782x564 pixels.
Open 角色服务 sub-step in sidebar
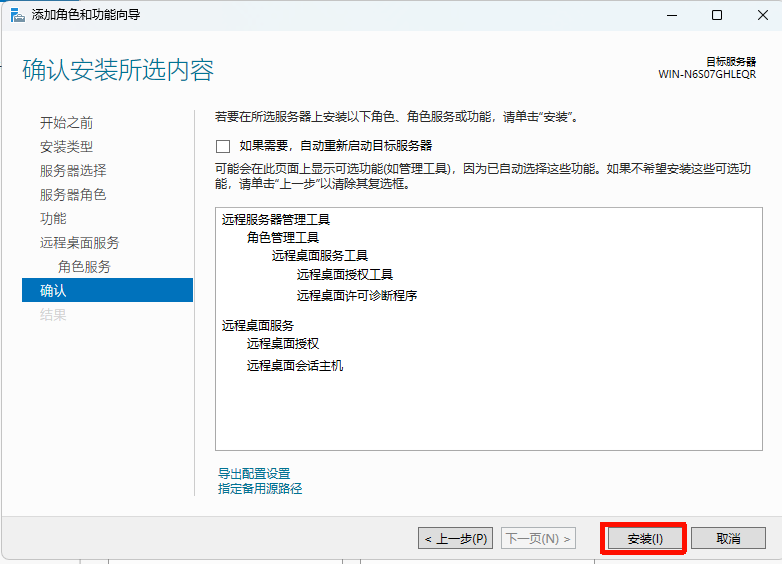pyautogui.click(x=84, y=267)
